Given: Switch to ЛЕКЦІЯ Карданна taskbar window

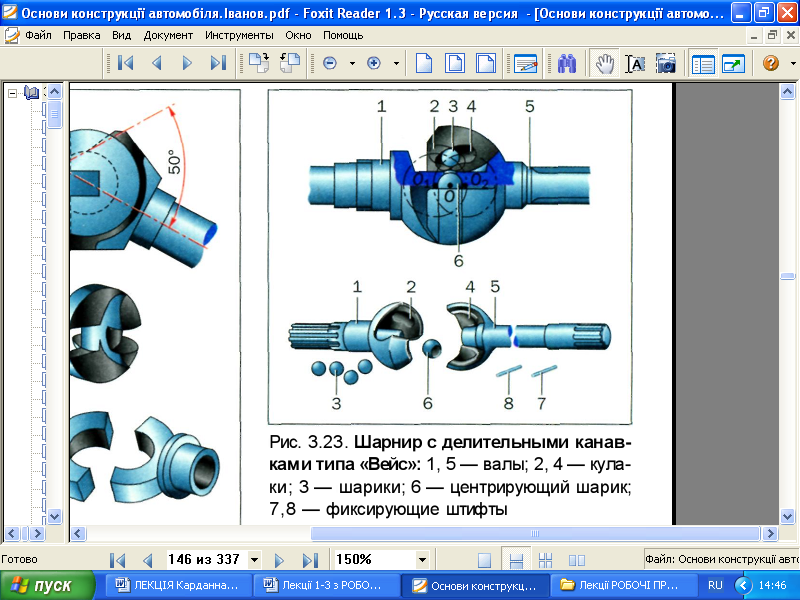Looking at the screenshot, I should [180, 585].
